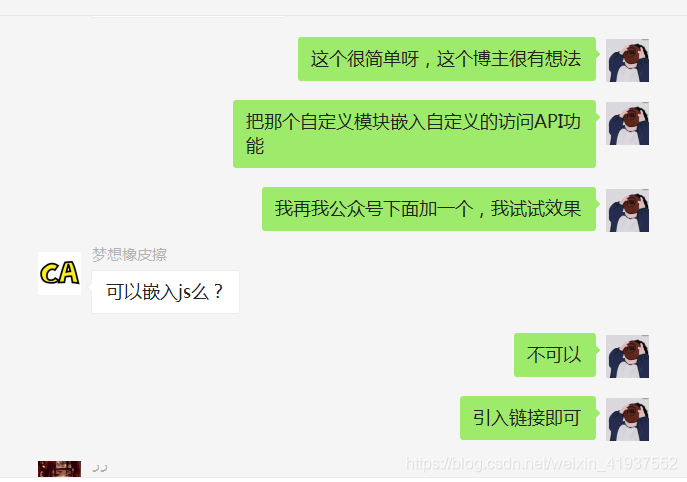
Task: Click avatar beside '不可以' message
Action: pos(627,356)
